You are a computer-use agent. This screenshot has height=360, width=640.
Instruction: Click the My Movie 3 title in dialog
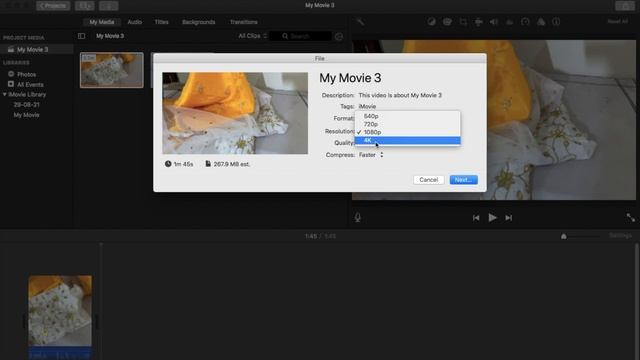(350, 78)
